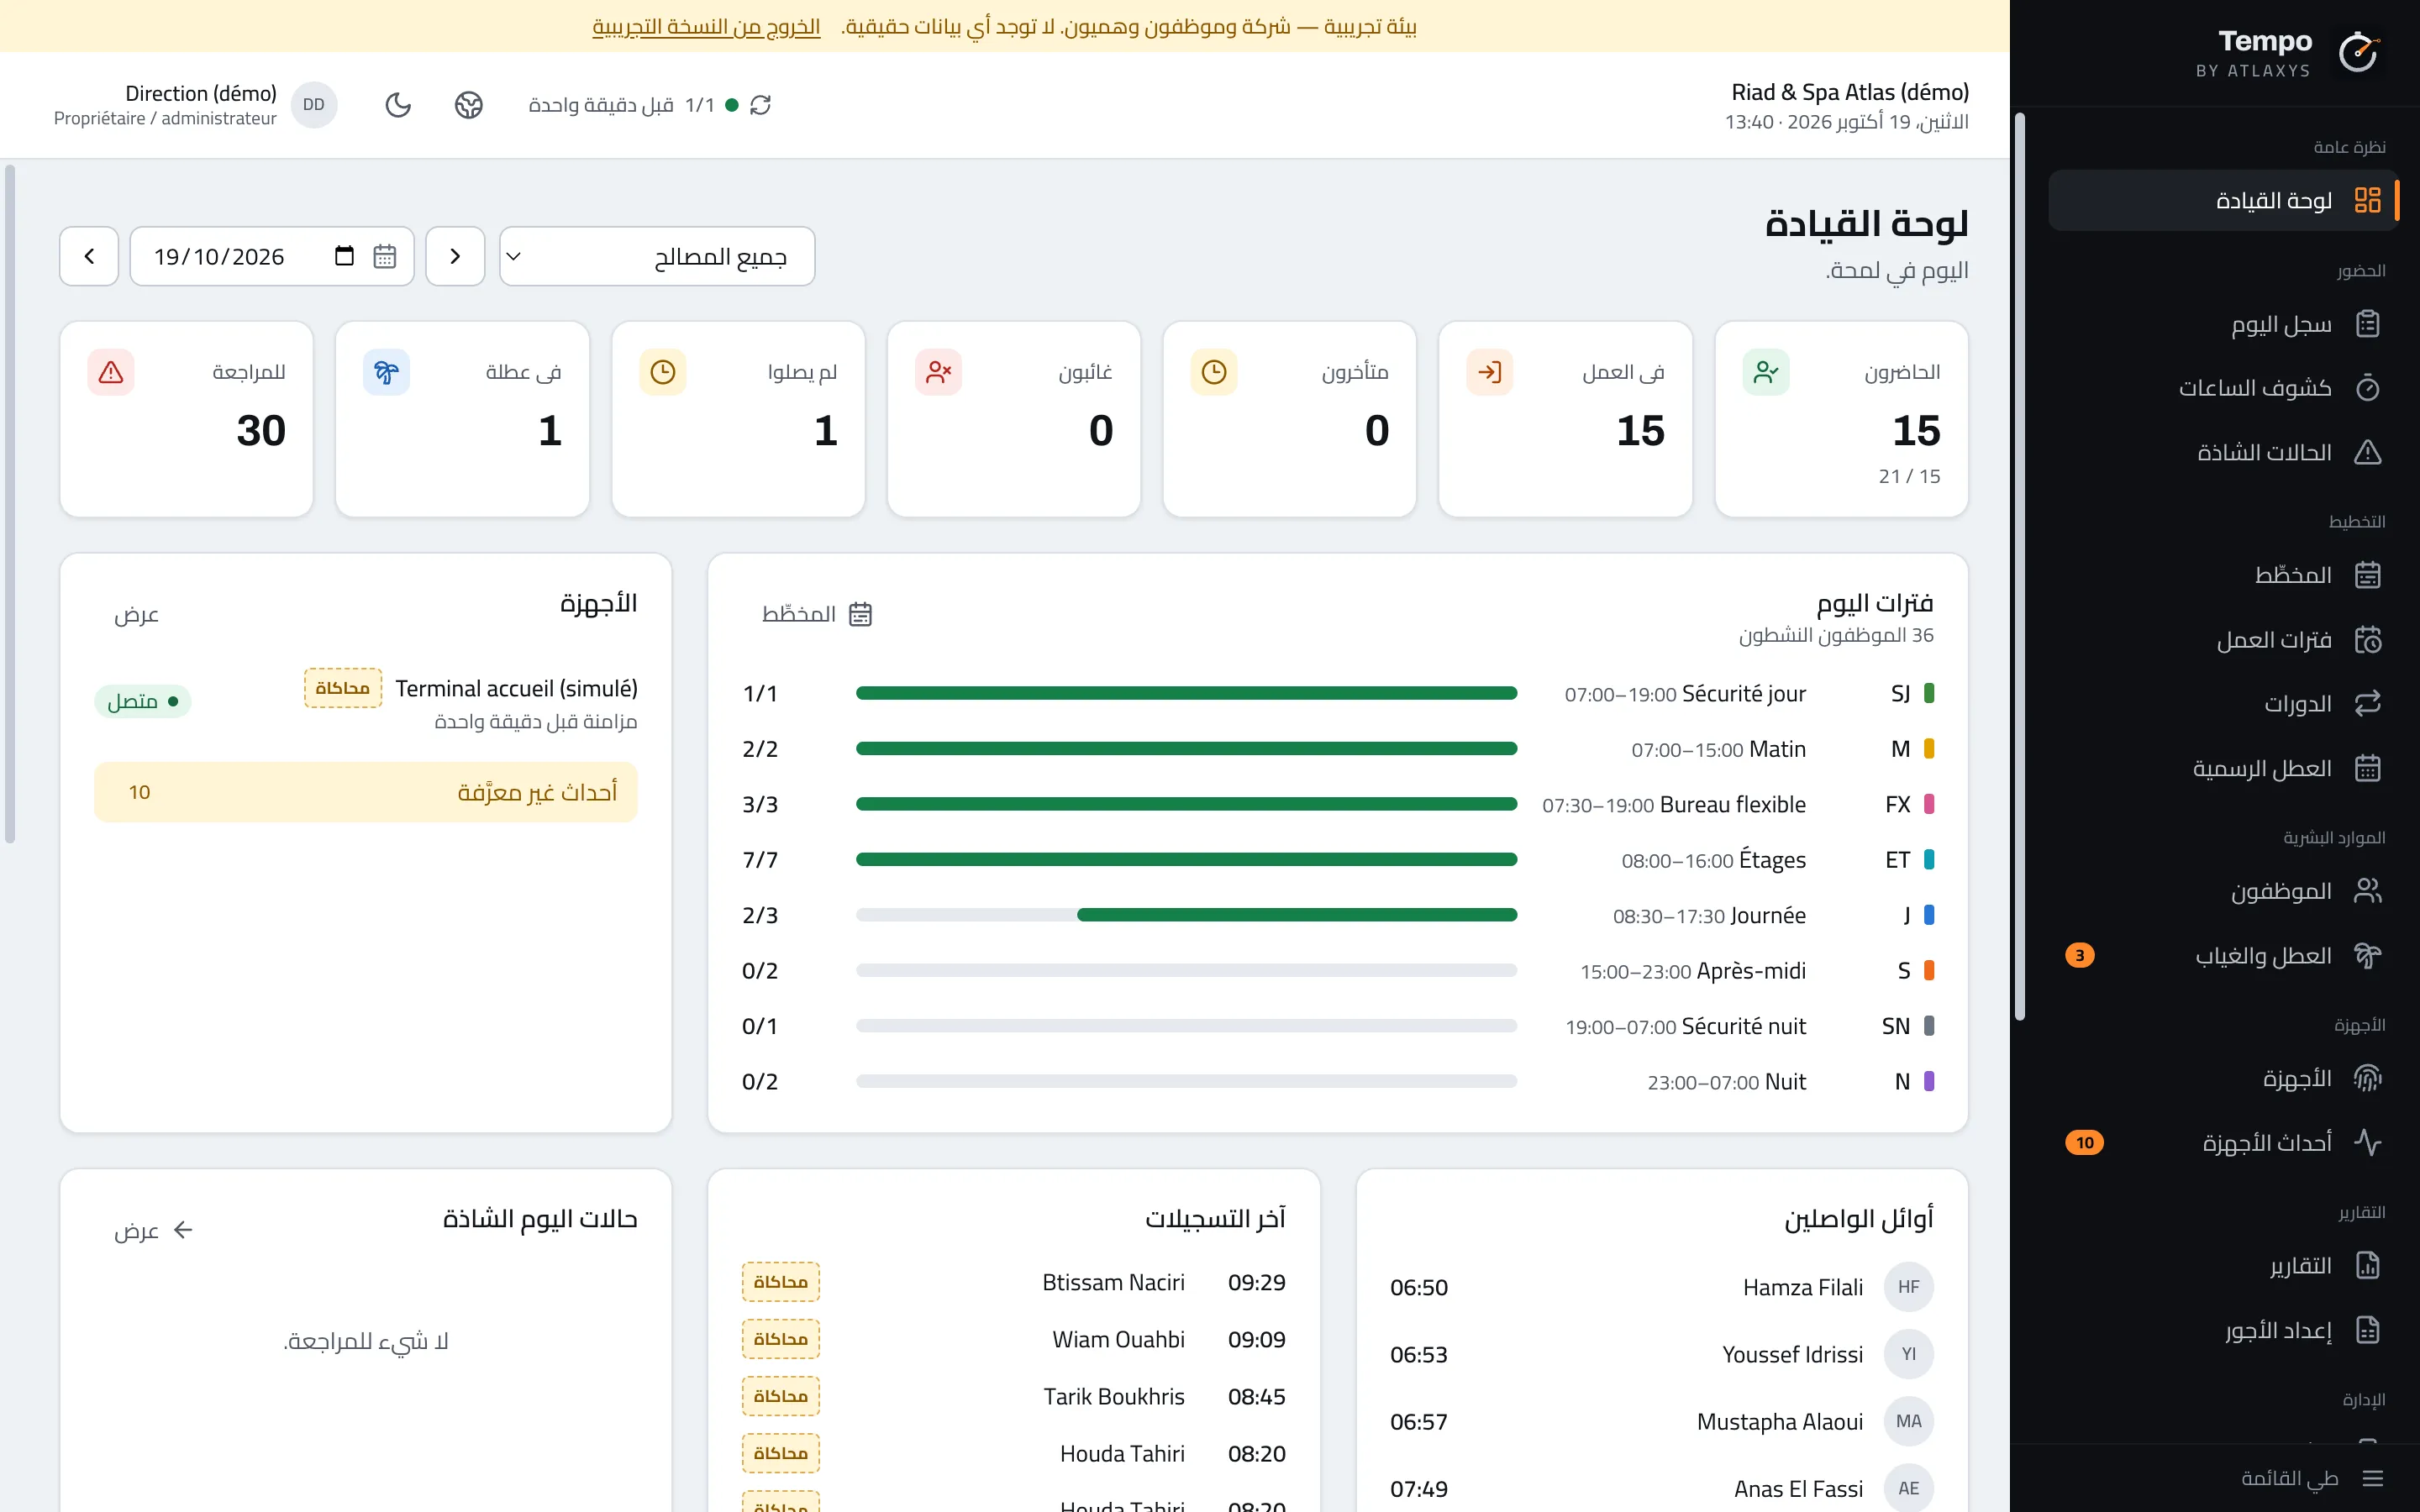Open the المخطّط link in فترات اليوم card
This screenshot has height=1512, width=2420.
coord(817,614)
